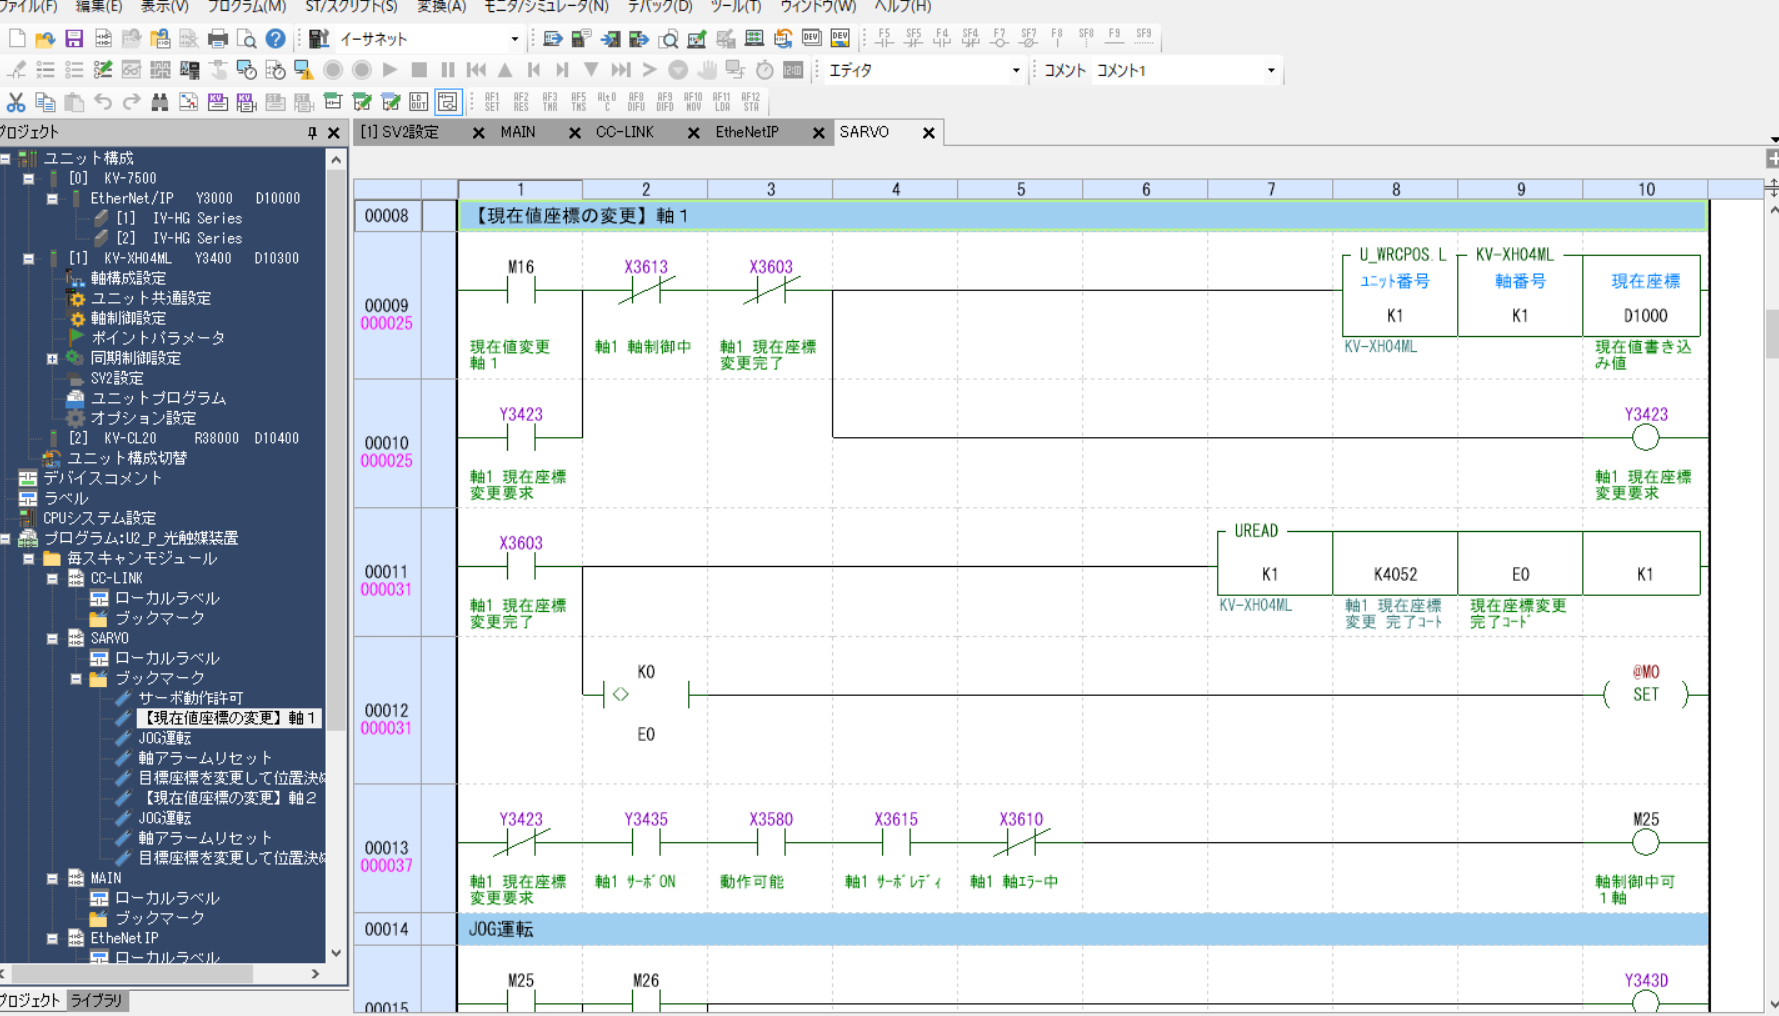Insert normally-closed contact with SF5 icon
The width and height of the screenshot is (1779, 1016).
tap(913, 38)
